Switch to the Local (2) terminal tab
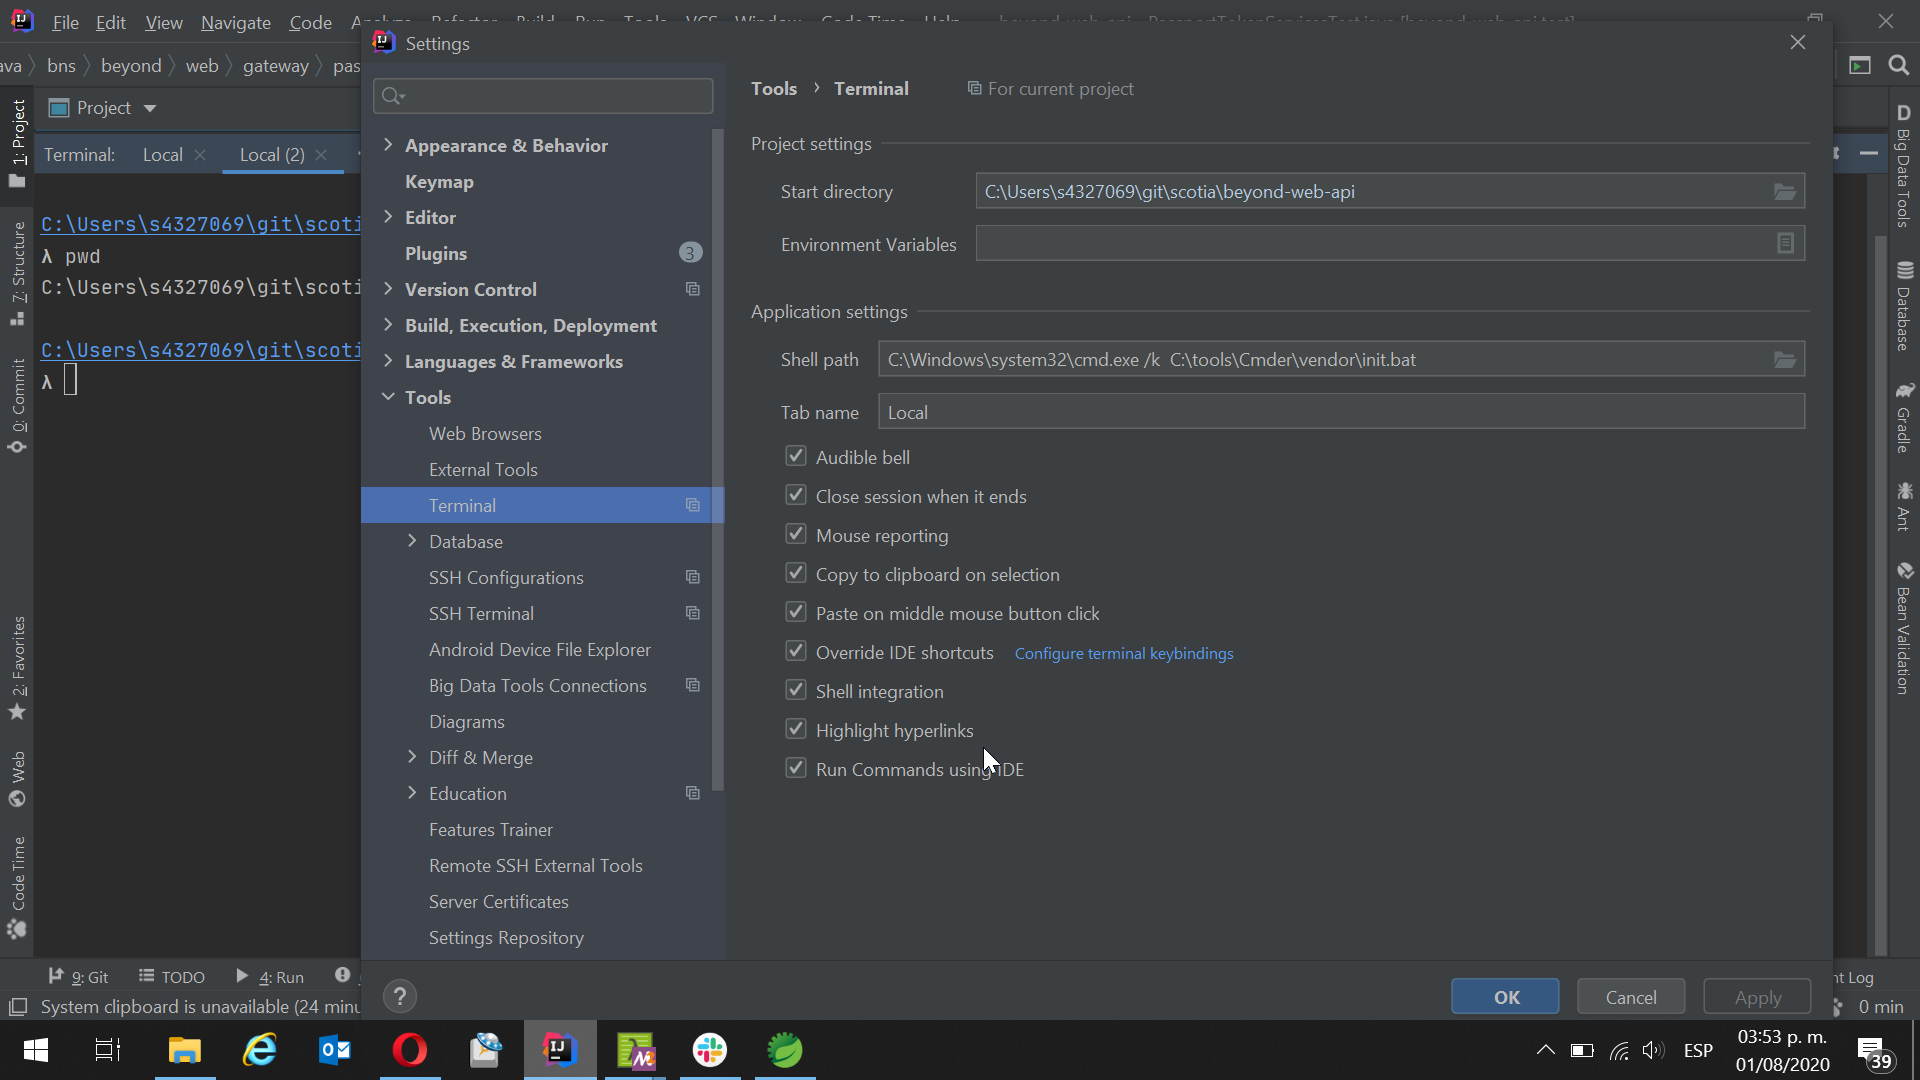Screen dimensions: 1920x1080 [272, 155]
